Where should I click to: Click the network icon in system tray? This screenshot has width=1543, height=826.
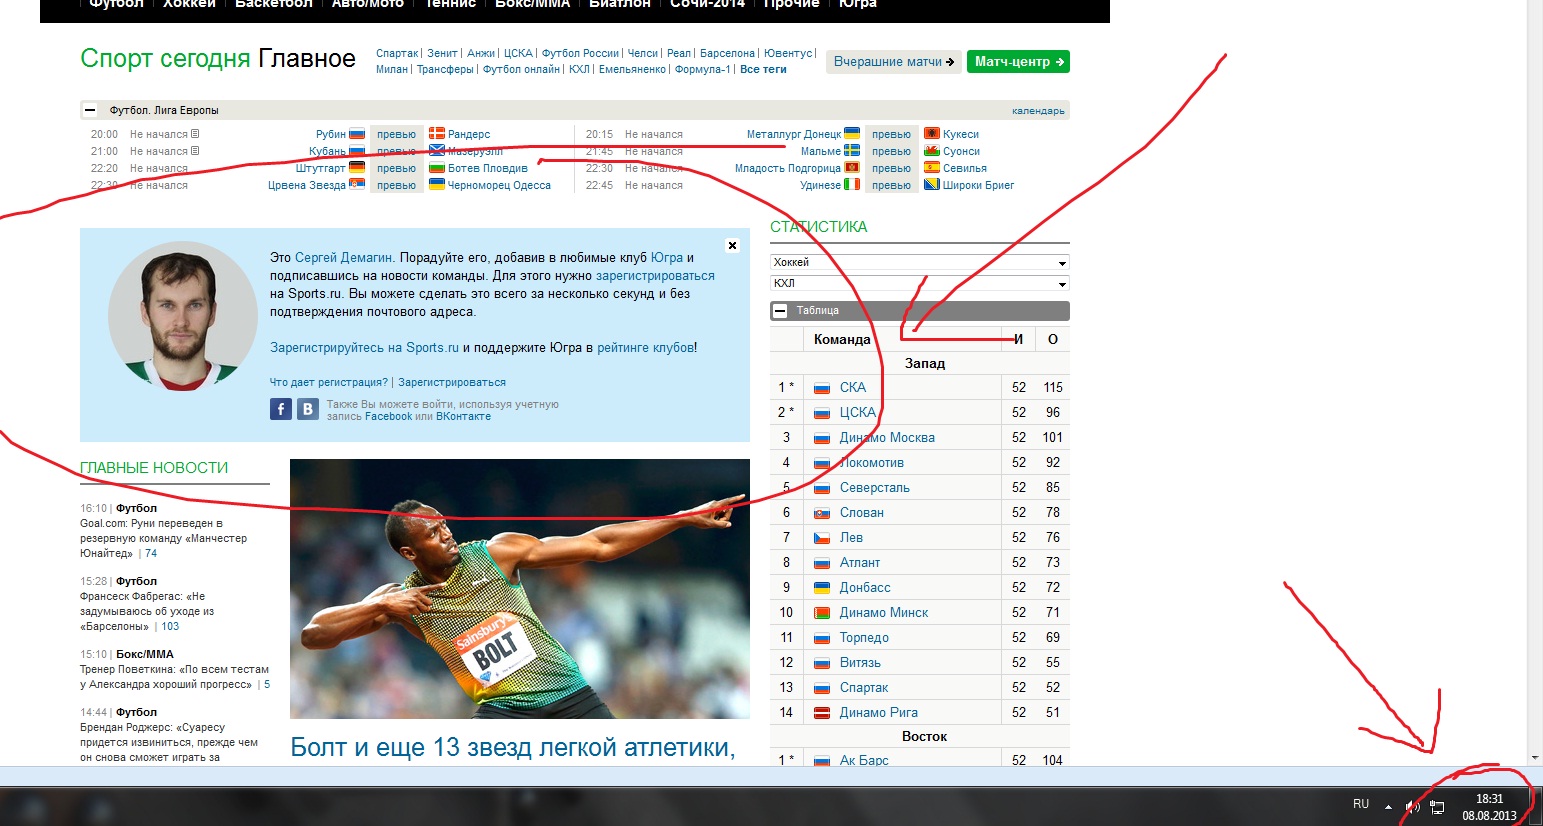click(x=1437, y=806)
